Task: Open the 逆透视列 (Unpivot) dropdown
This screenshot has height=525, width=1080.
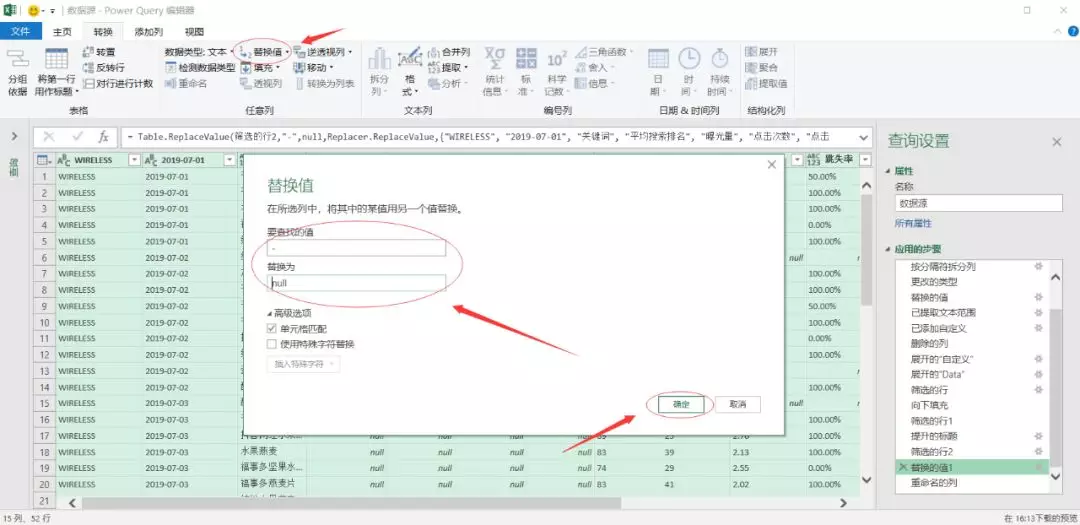Action: tap(323, 52)
